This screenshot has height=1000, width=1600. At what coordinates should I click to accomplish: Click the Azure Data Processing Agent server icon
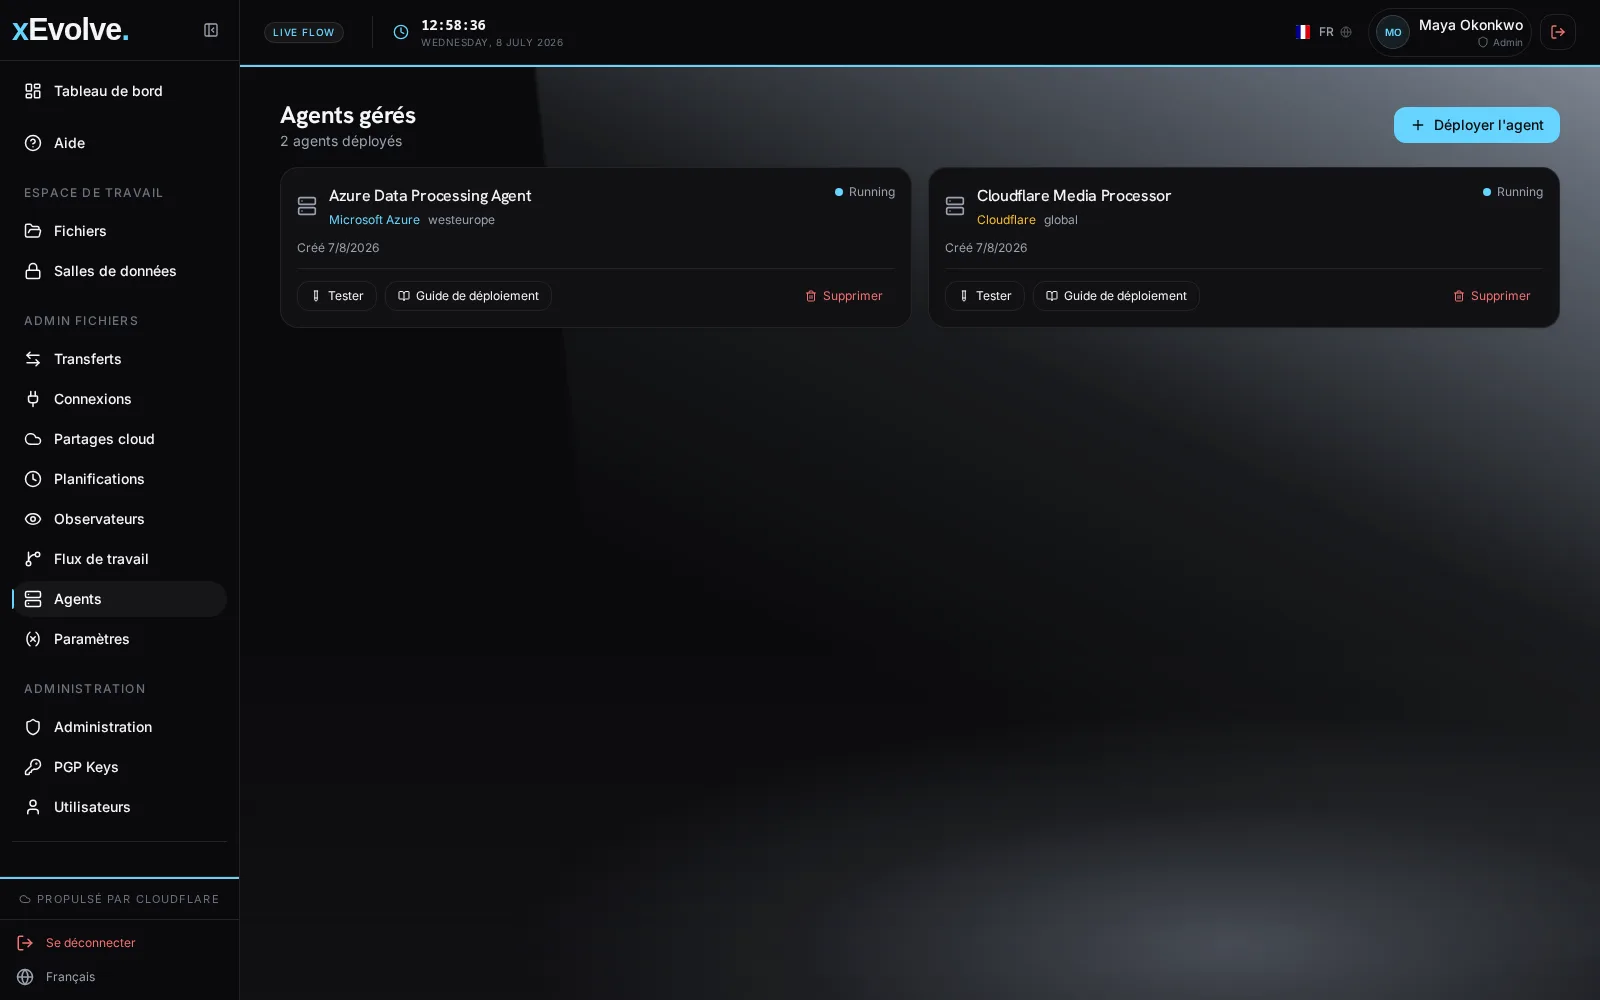pos(307,206)
